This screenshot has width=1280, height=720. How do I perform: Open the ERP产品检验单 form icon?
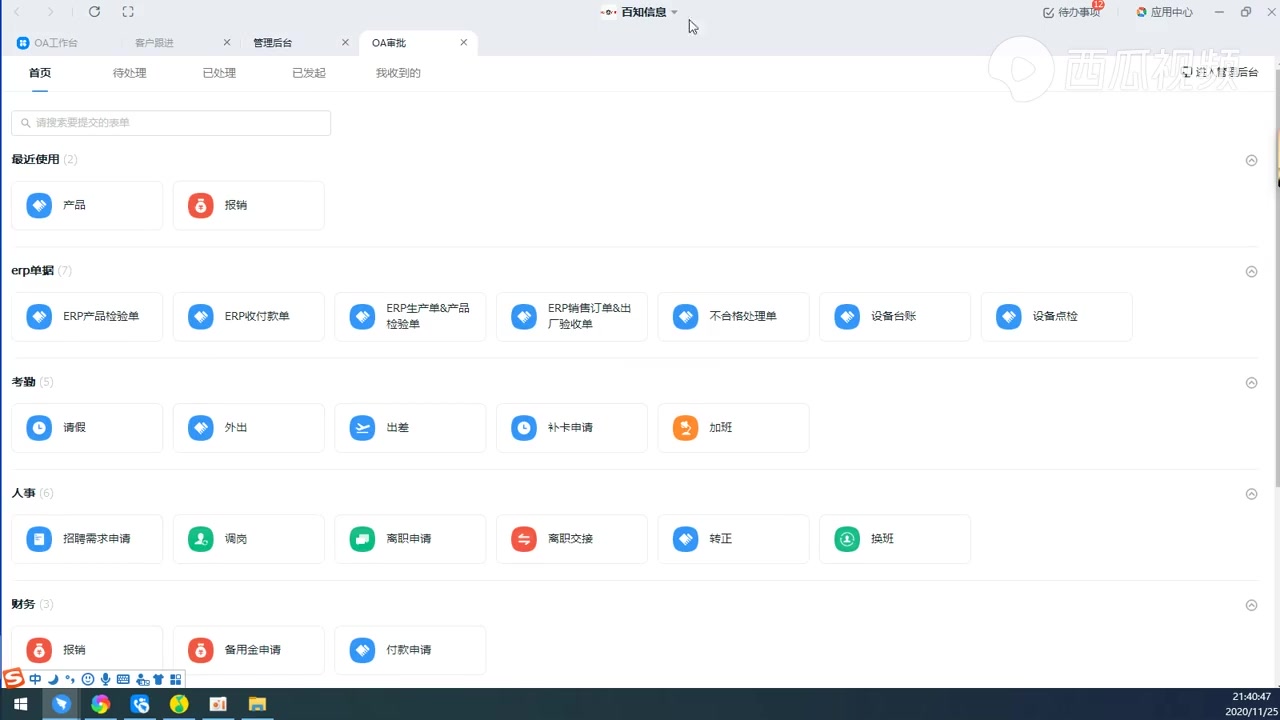[x=39, y=316]
